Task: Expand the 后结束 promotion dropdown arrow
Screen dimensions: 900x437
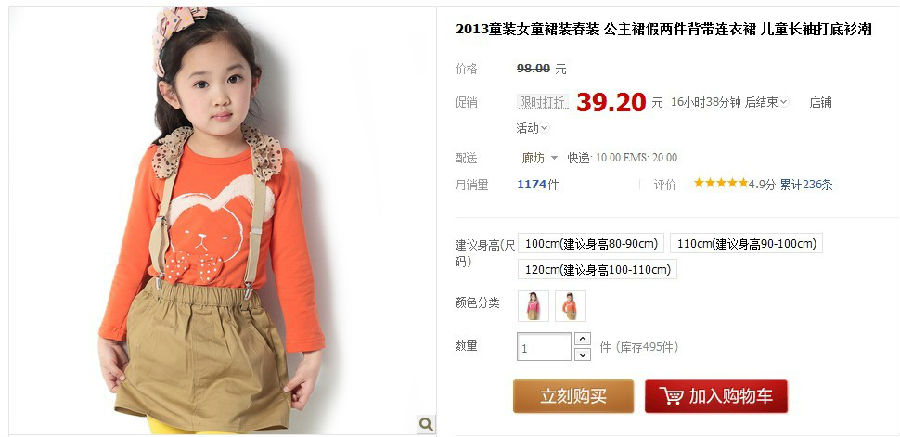Action: click(x=784, y=102)
